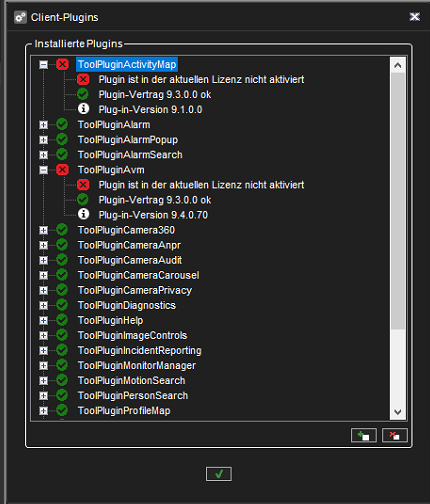
Task: Click the scrollbar down arrow in the plugin list
Action: coord(397,412)
